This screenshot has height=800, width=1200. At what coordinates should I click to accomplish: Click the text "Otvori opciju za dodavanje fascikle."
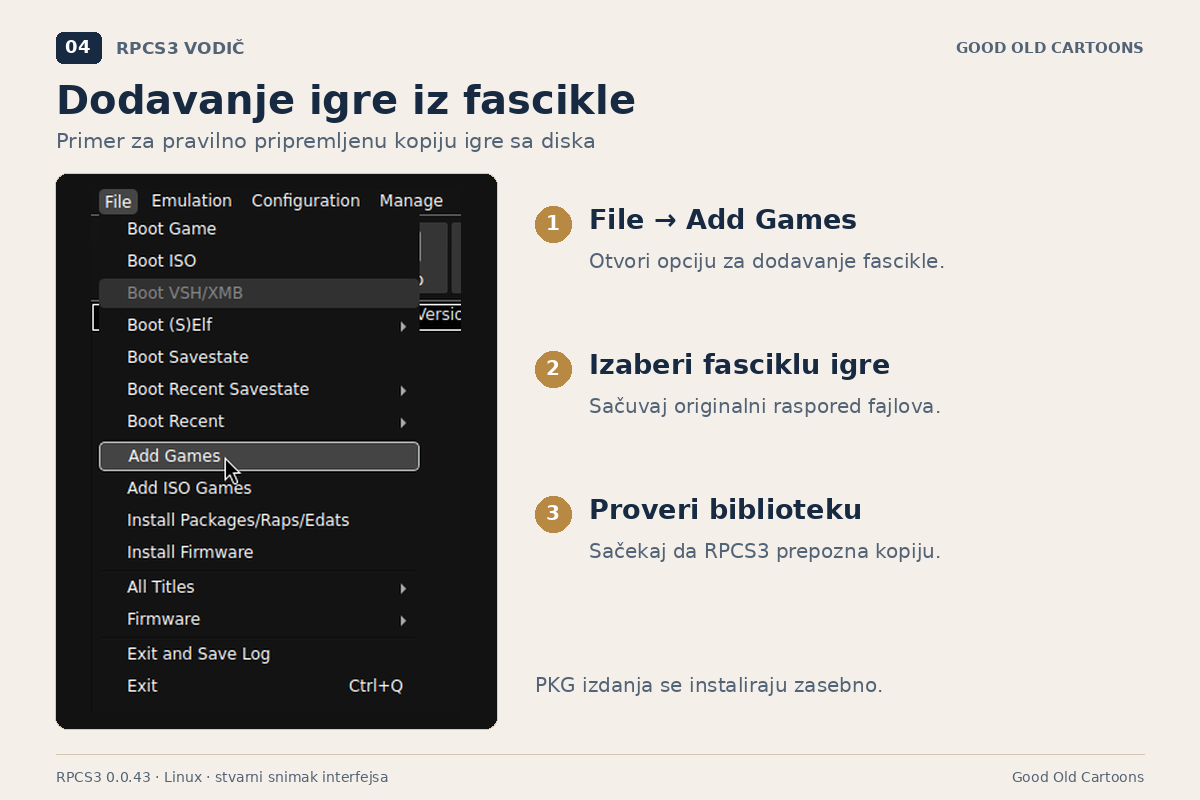pyautogui.click(x=767, y=262)
